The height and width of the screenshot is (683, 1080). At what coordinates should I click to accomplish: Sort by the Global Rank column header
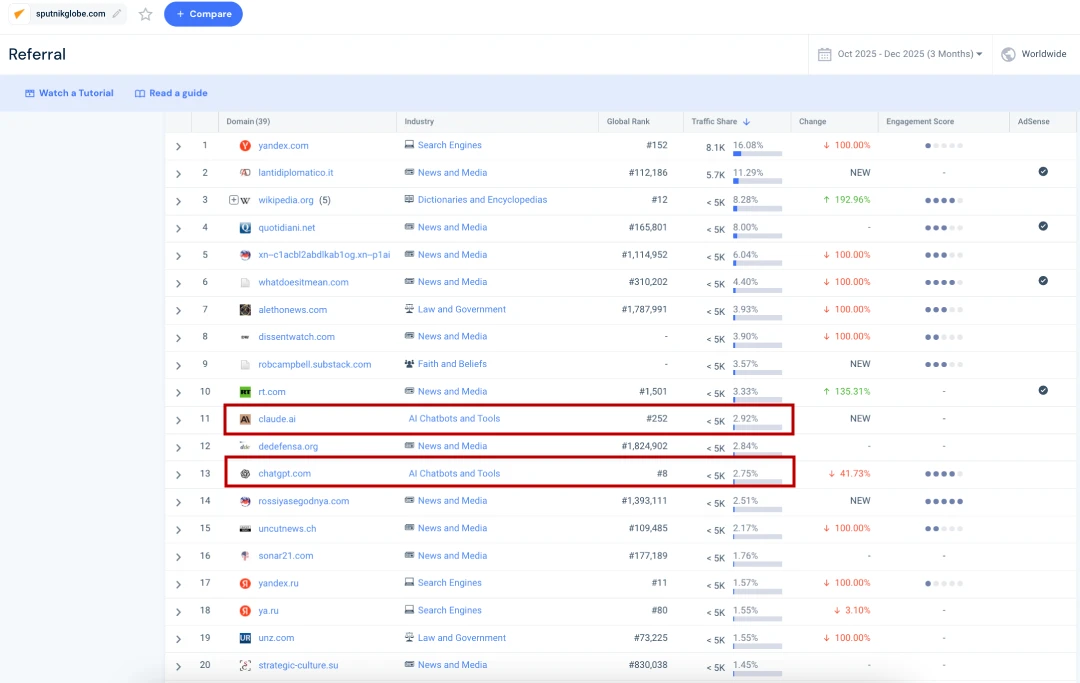point(628,122)
